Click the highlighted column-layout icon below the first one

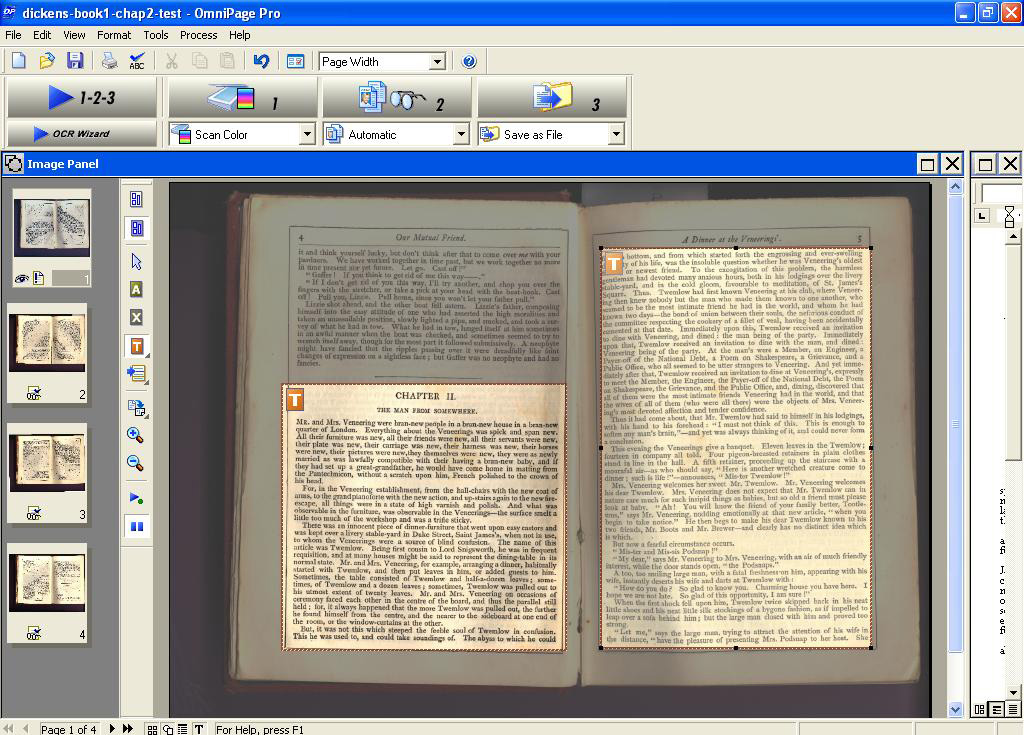136,228
